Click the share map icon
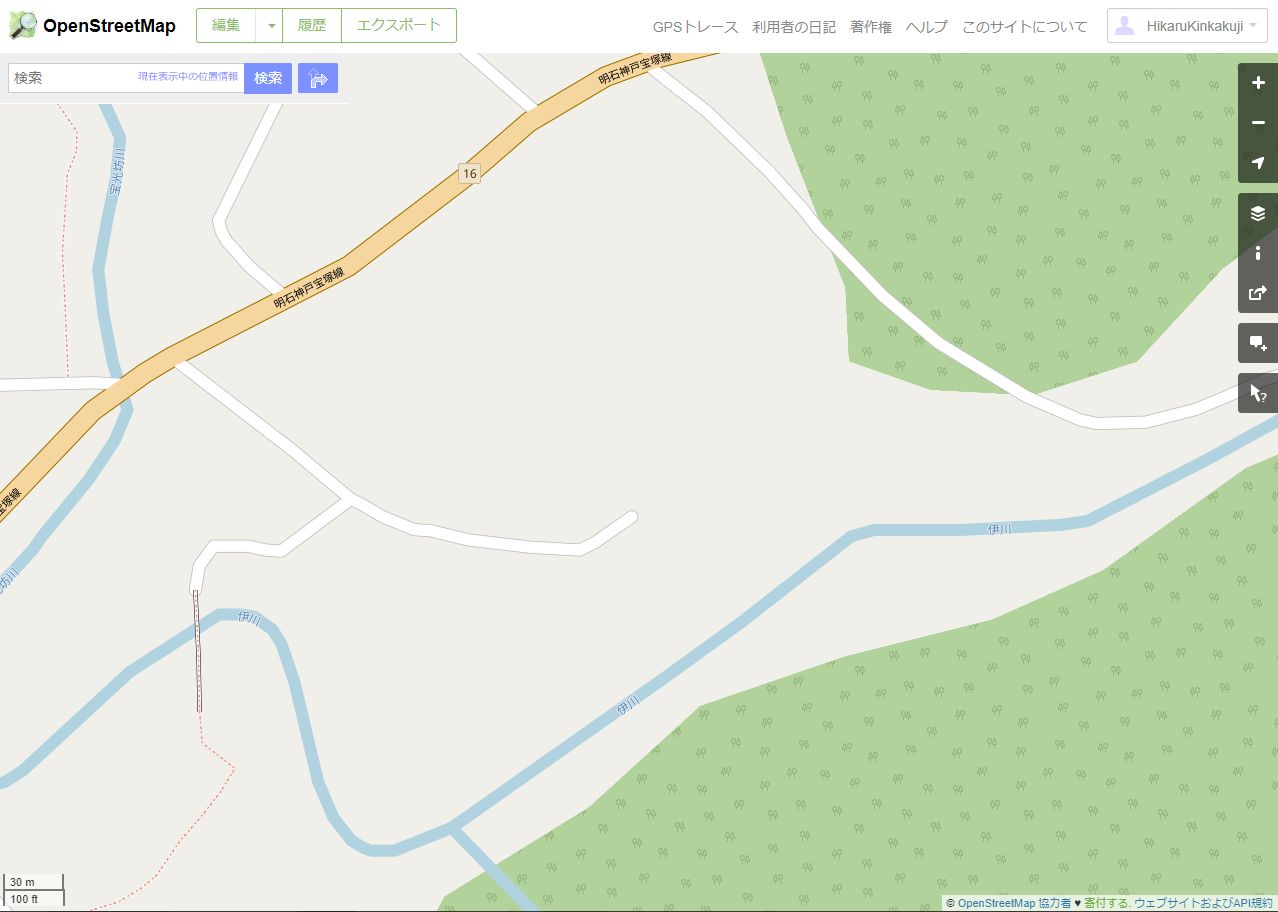The width and height of the screenshot is (1278, 912). click(x=1258, y=293)
